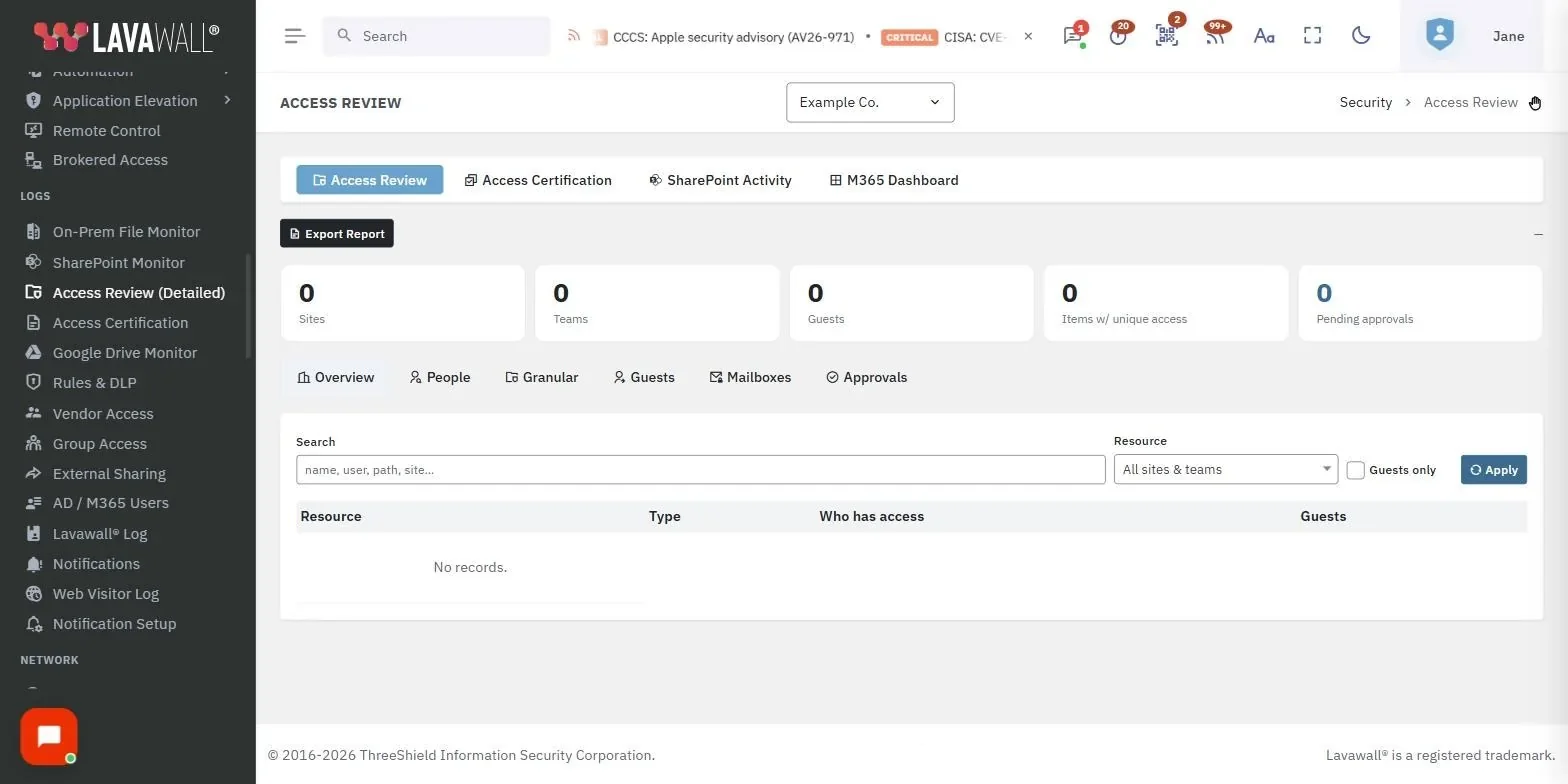The width and height of the screenshot is (1568, 784).
Task: Switch to the SharePoint Activity tab
Action: click(720, 180)
